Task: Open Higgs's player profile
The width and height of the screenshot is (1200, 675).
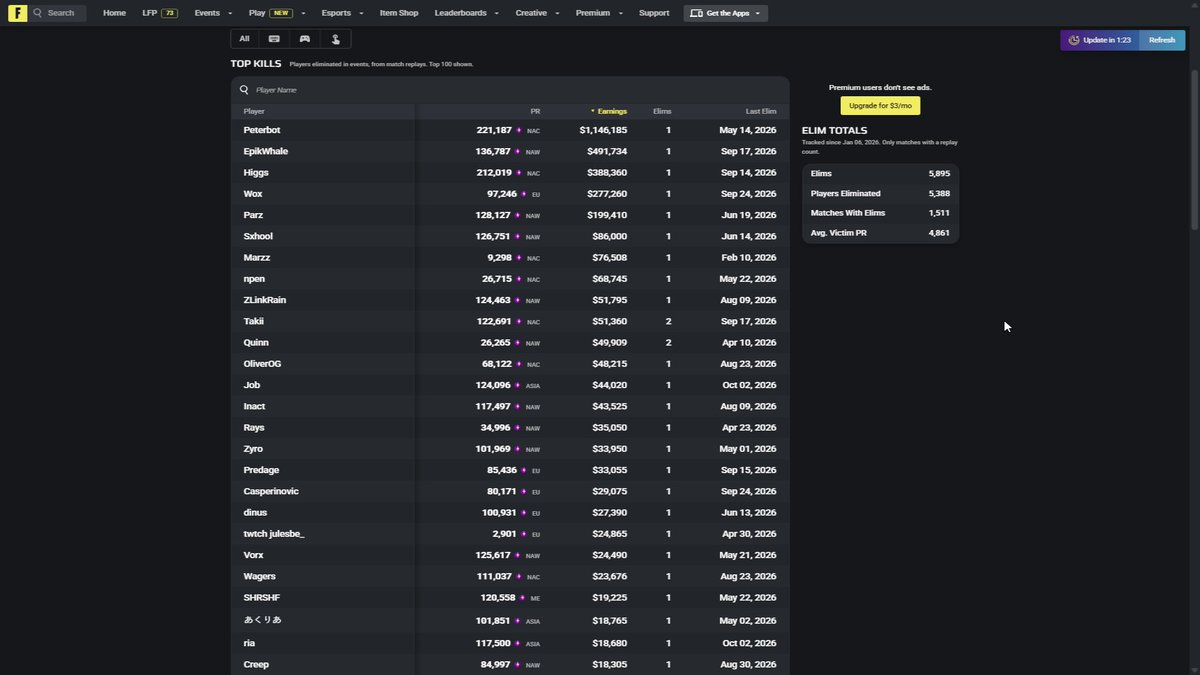Action: pos(256,173)
